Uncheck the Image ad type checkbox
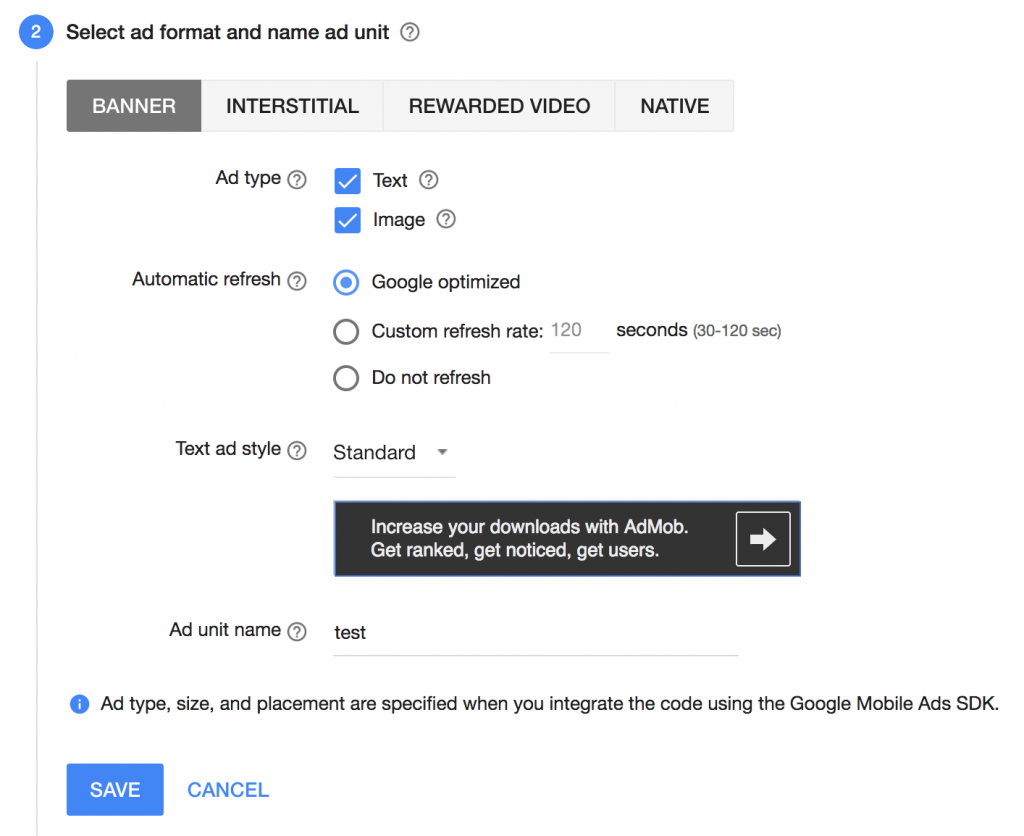 tap(347, 219)
